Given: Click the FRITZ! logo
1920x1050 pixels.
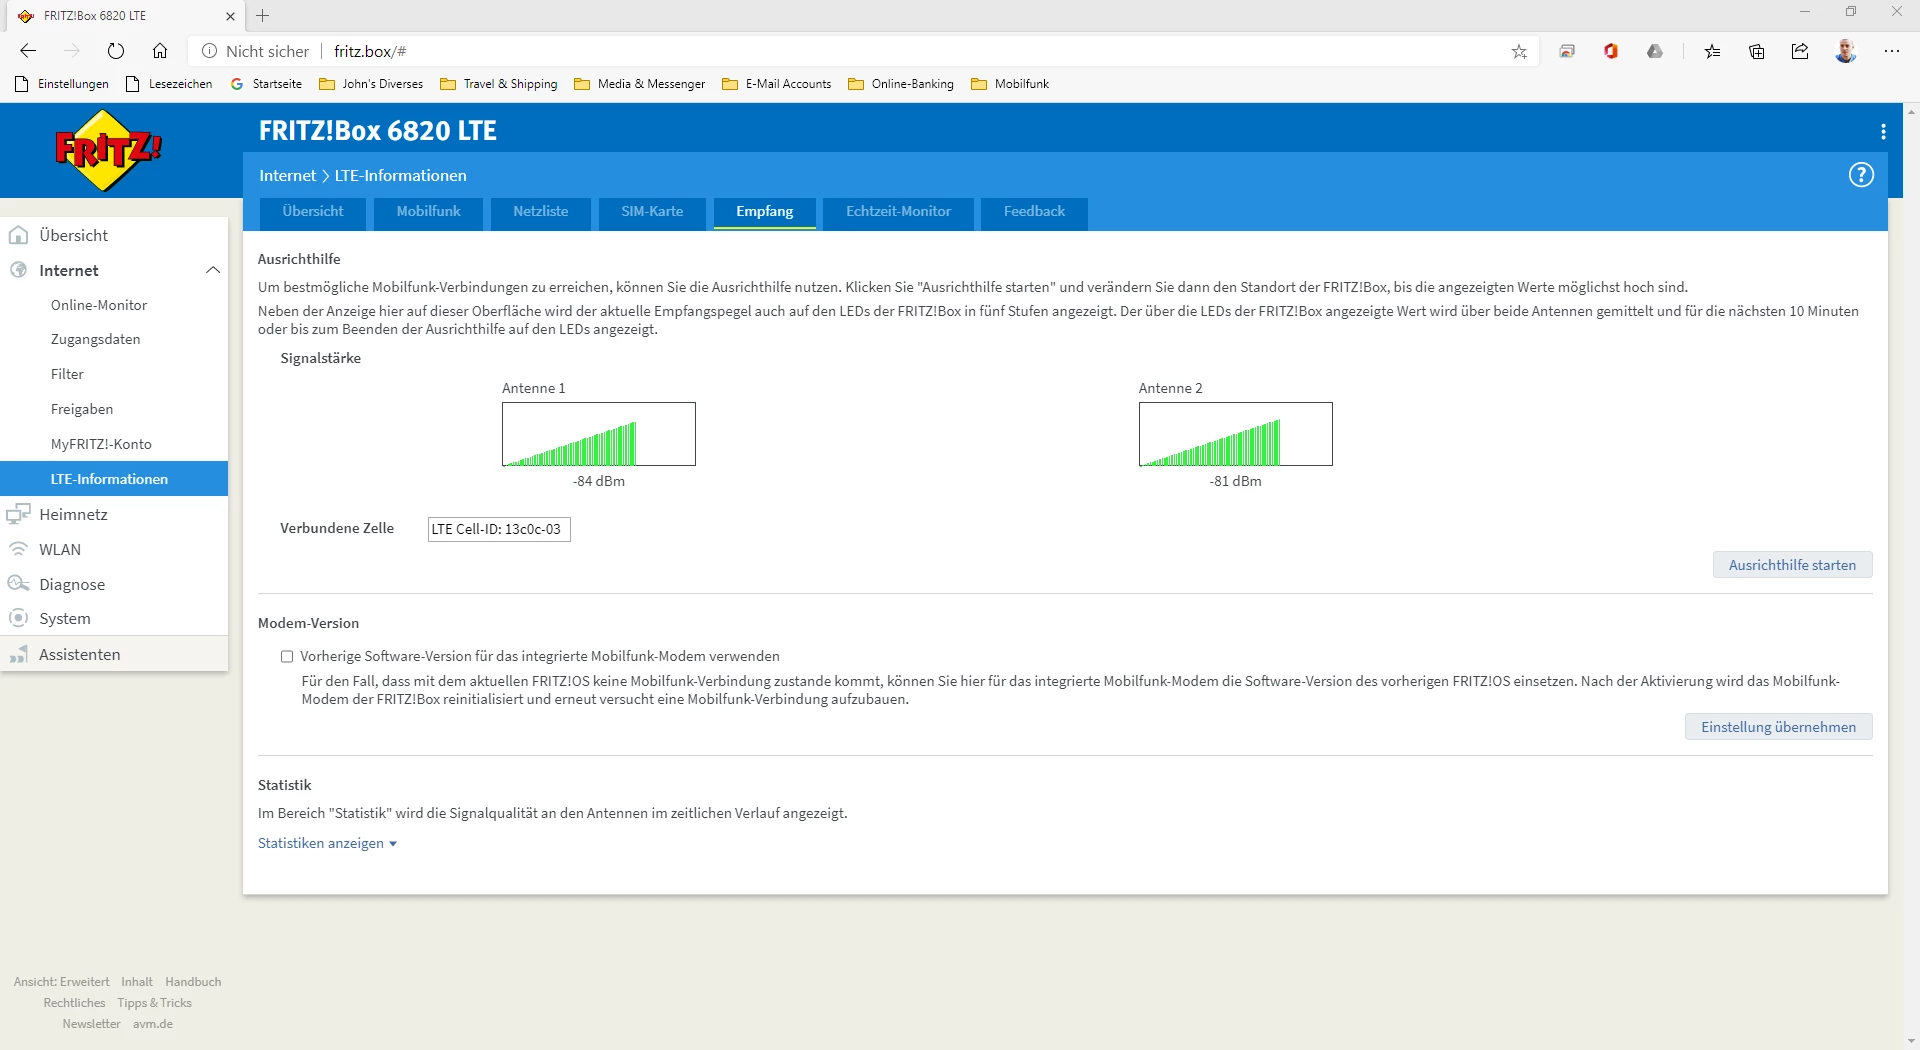Looking at the screenshot, I should [x=108, y=150].
